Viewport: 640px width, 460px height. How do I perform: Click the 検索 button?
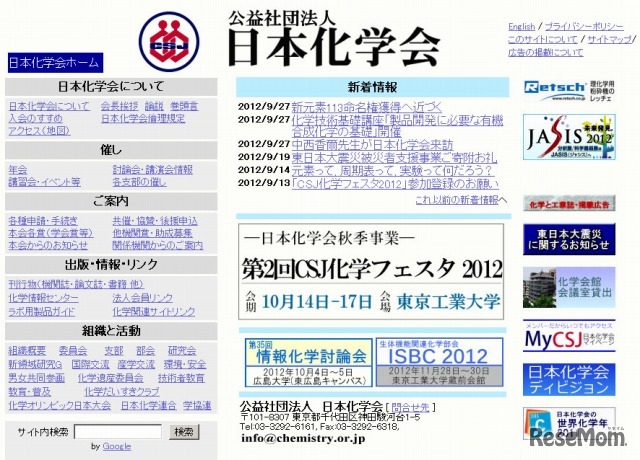point(184,432)
